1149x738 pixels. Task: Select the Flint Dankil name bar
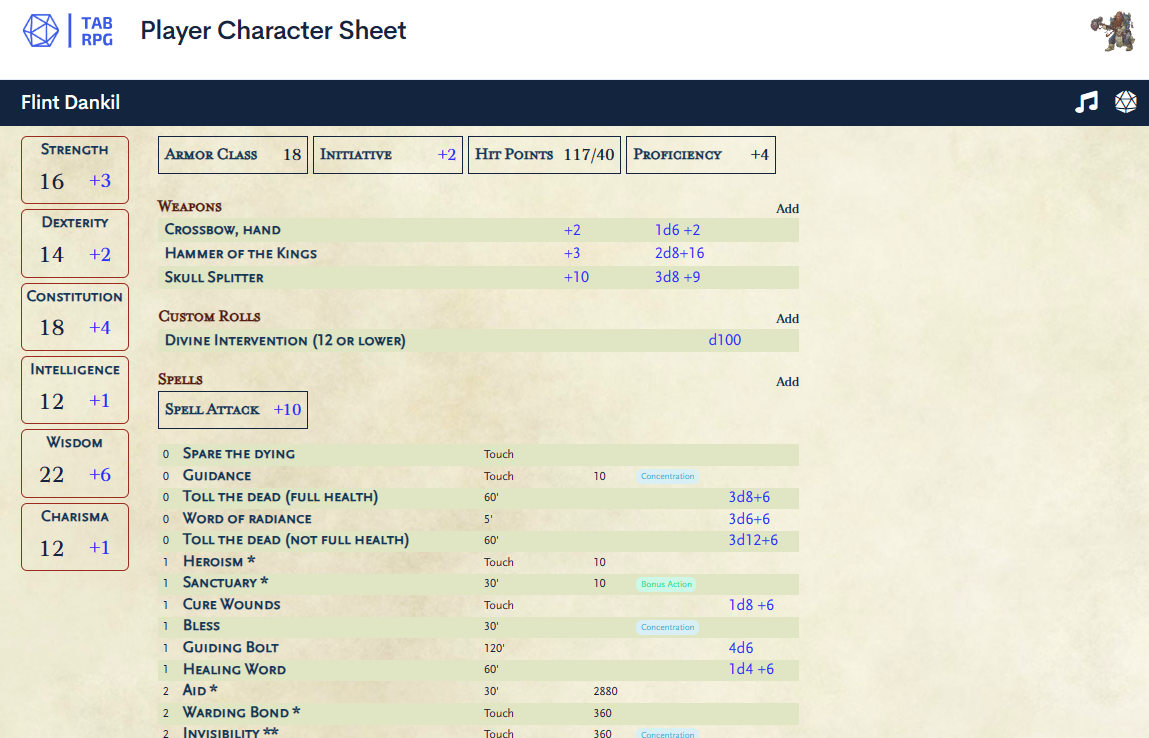[x=69, y=102]
